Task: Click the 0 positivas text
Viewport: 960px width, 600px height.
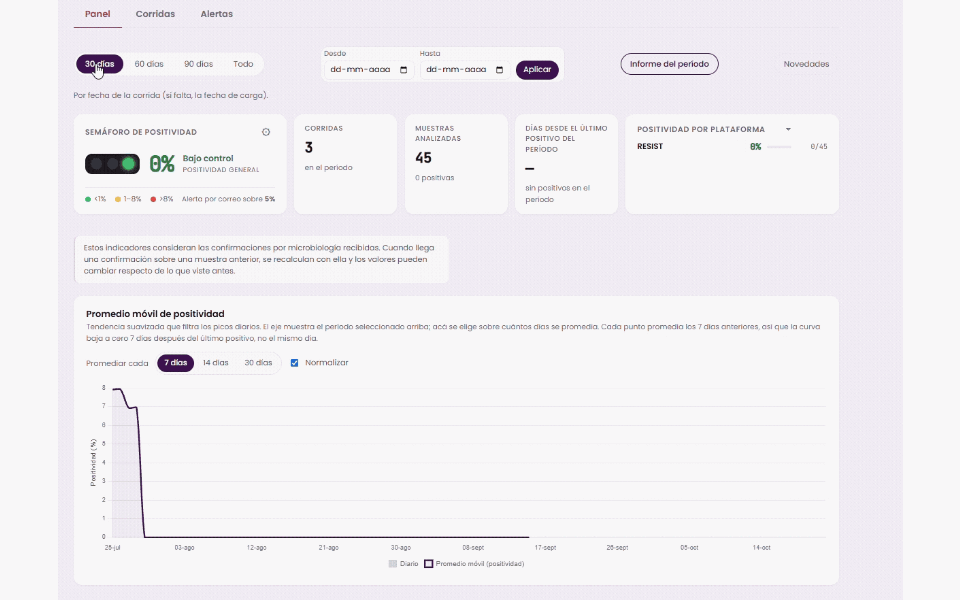Action: point(434,178)
